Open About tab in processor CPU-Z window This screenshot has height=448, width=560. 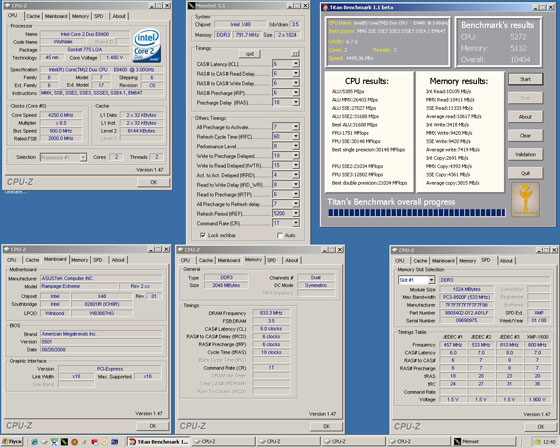pyautogui.click(x=119, y=16)
